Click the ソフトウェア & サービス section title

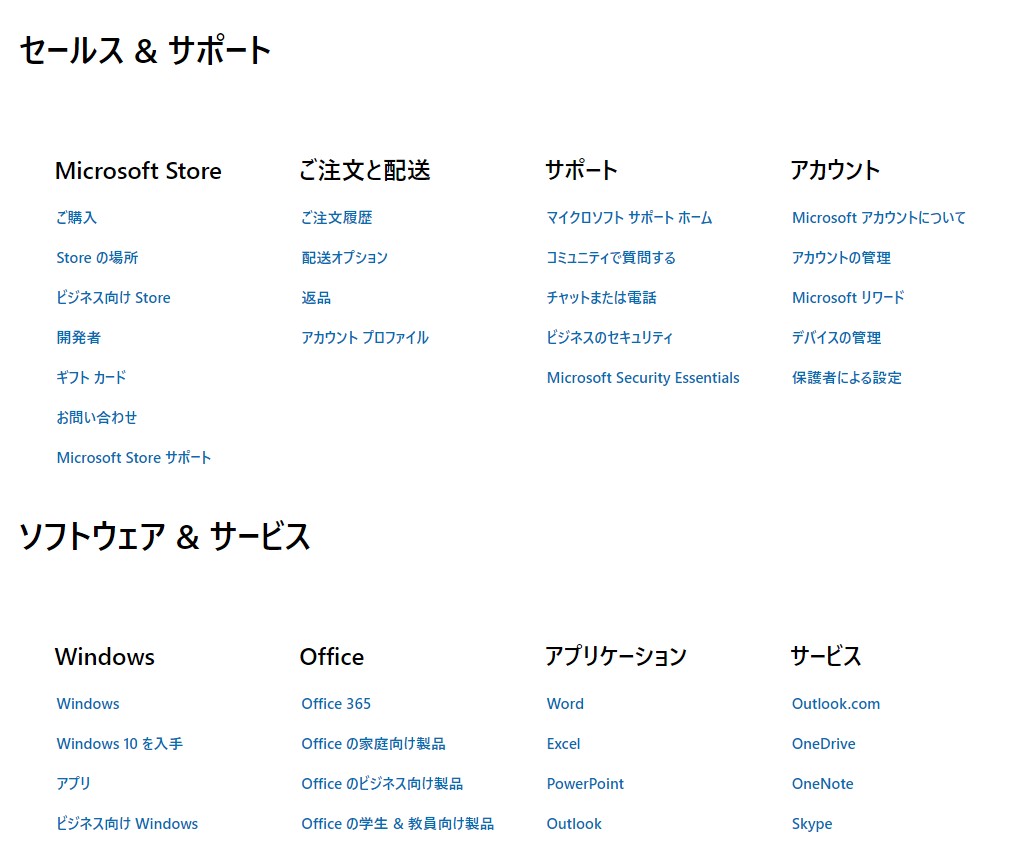pos(165,537)
